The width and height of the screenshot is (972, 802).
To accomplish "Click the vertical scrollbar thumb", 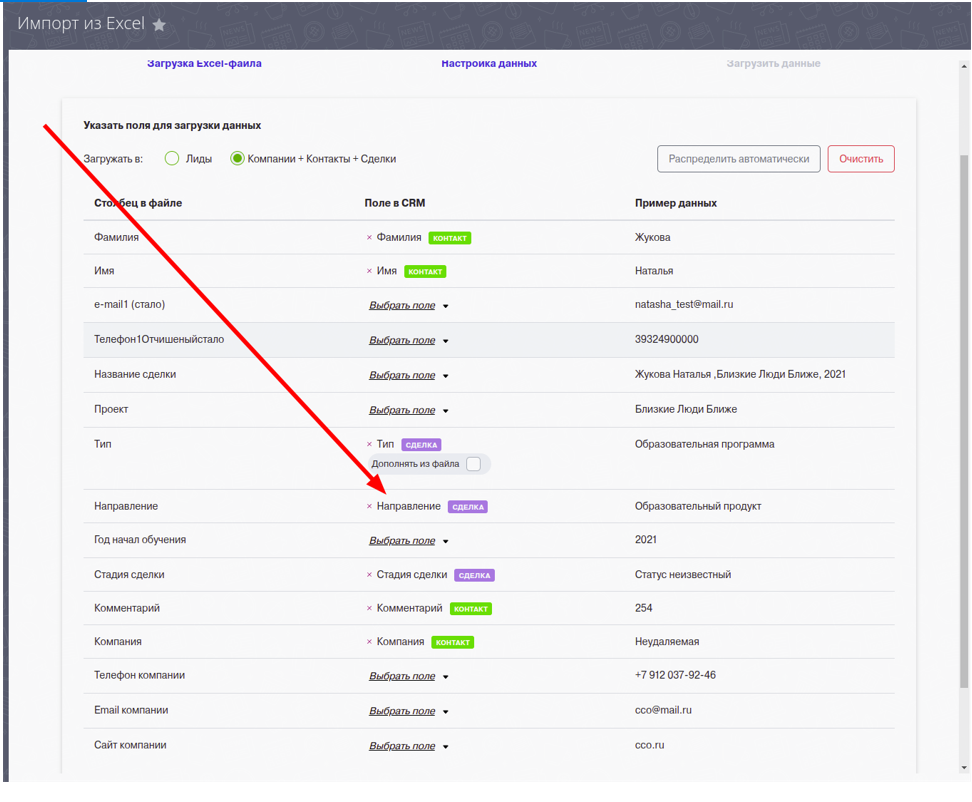I will click(x=964, y=421).
